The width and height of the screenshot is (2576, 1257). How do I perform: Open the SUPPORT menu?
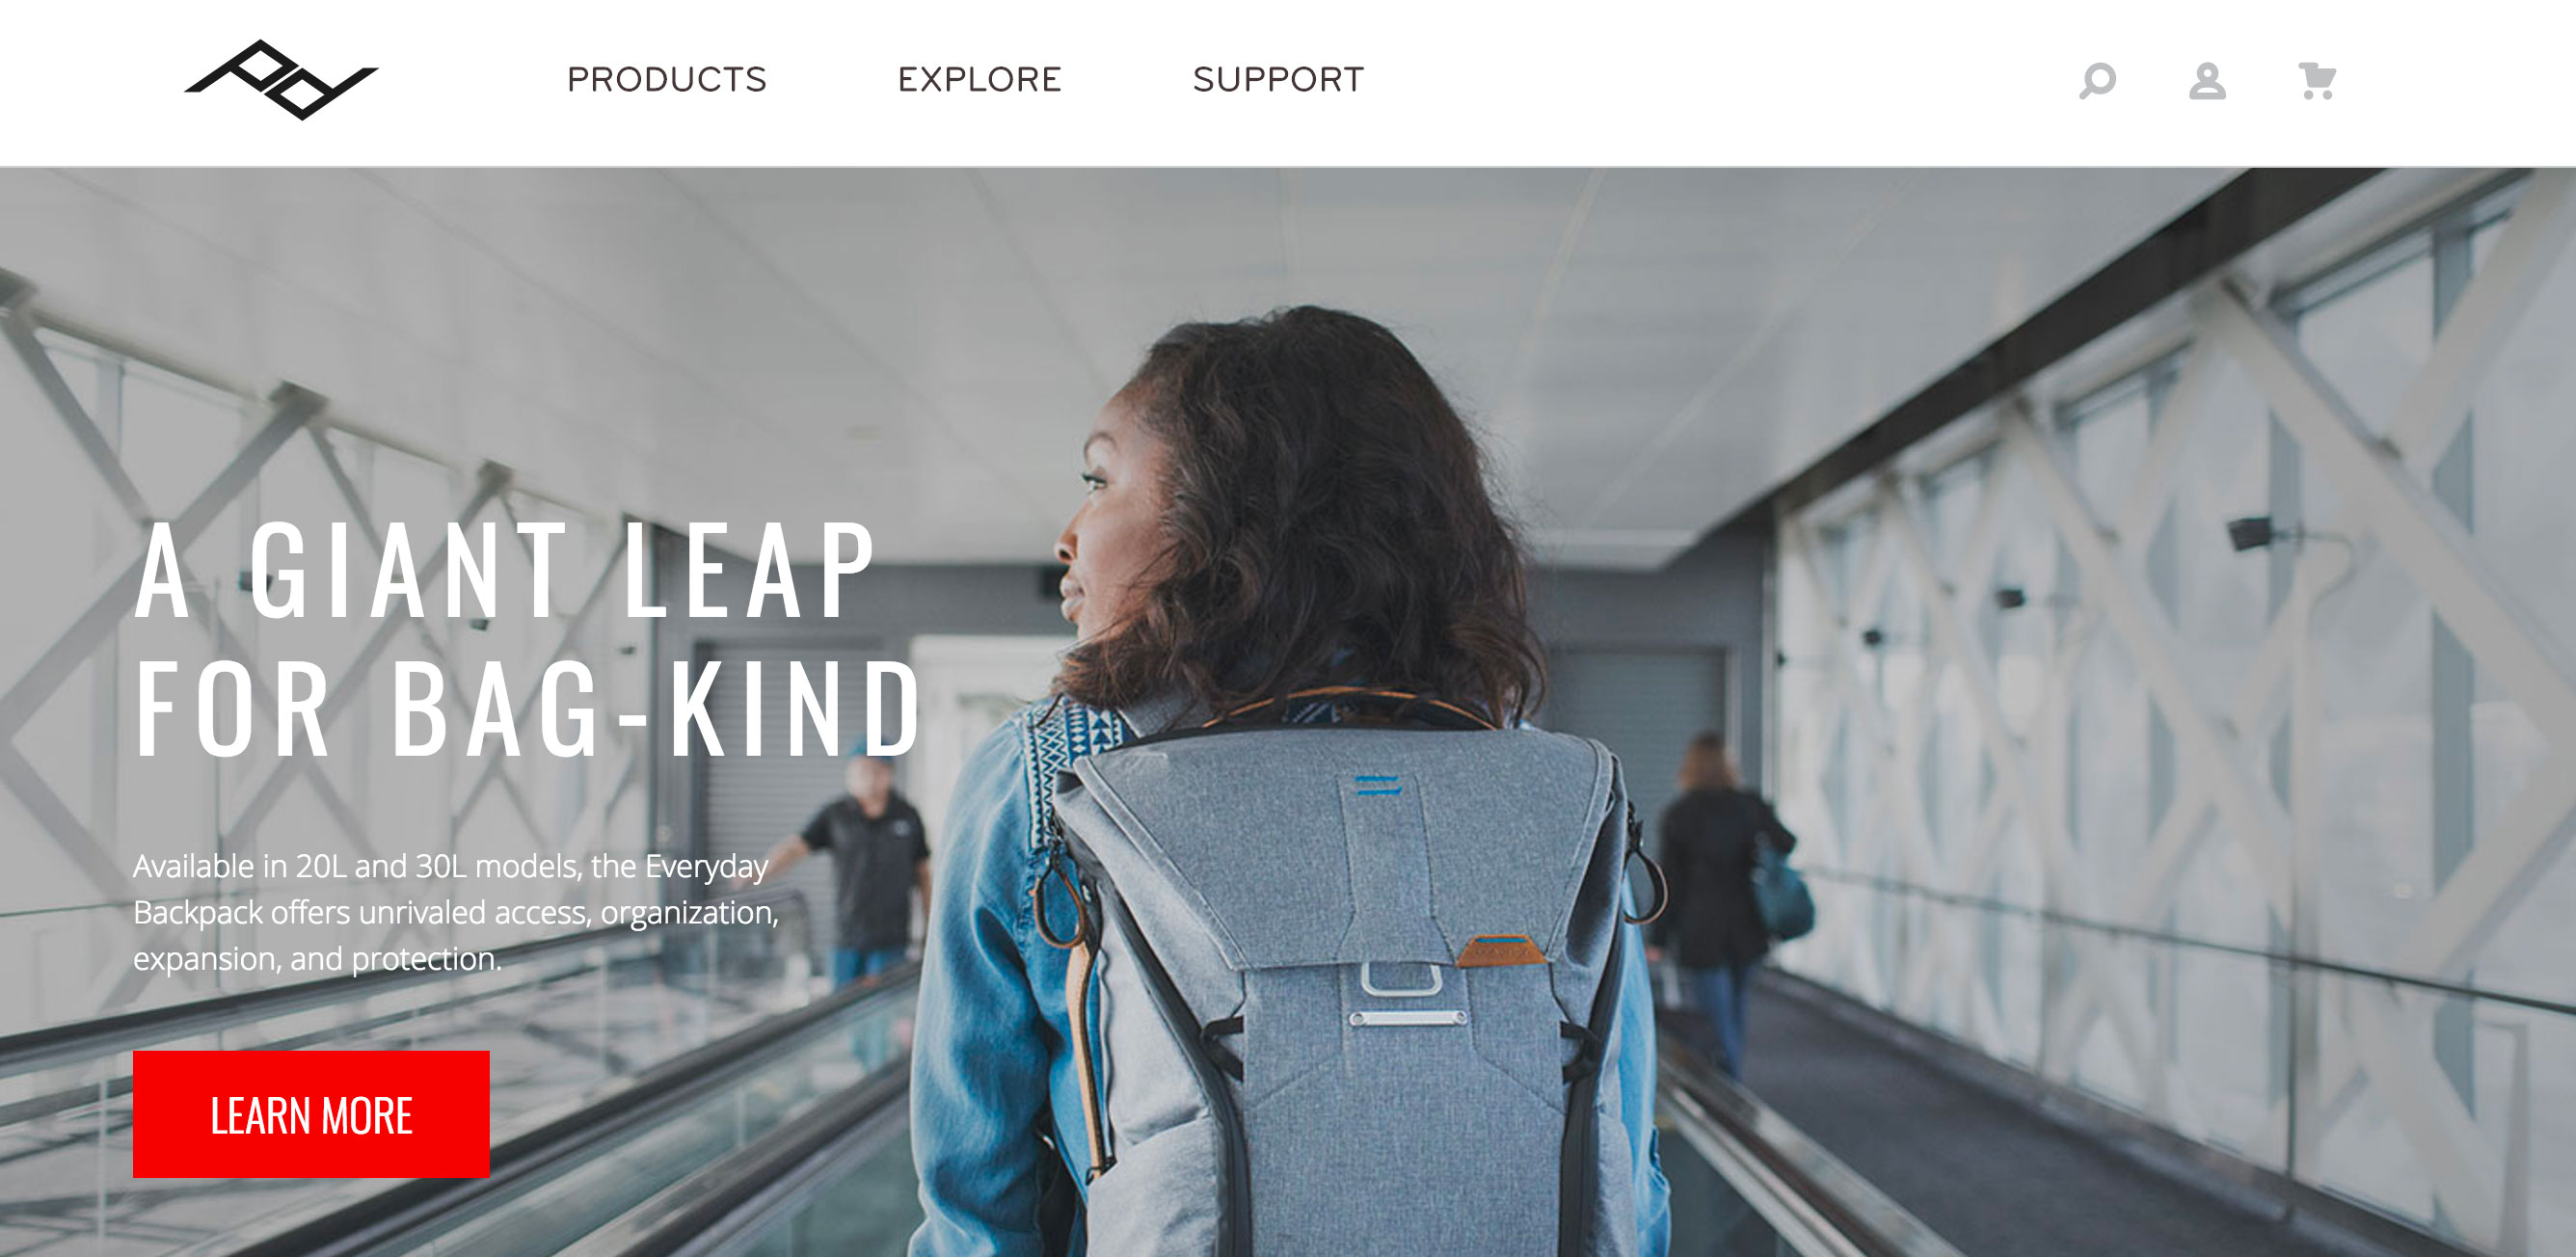coord(1278,79)
